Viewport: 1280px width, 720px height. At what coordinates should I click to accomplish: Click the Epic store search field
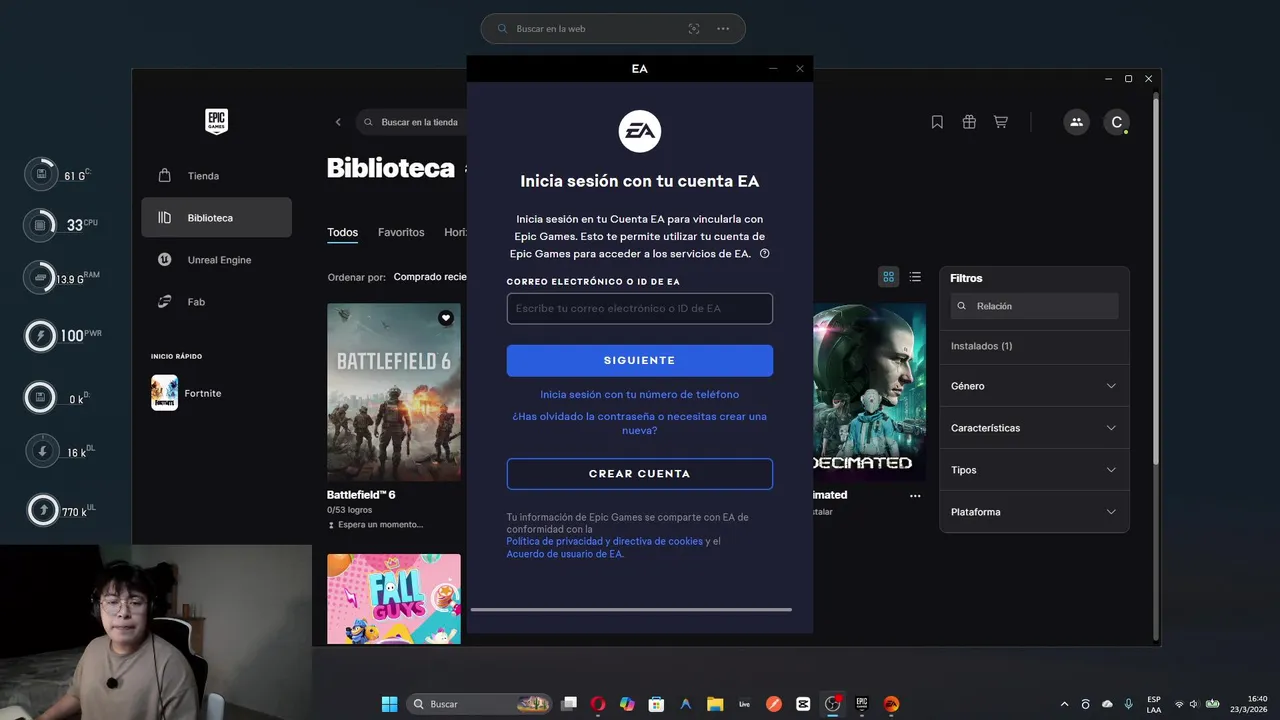[x=412, y=122]
